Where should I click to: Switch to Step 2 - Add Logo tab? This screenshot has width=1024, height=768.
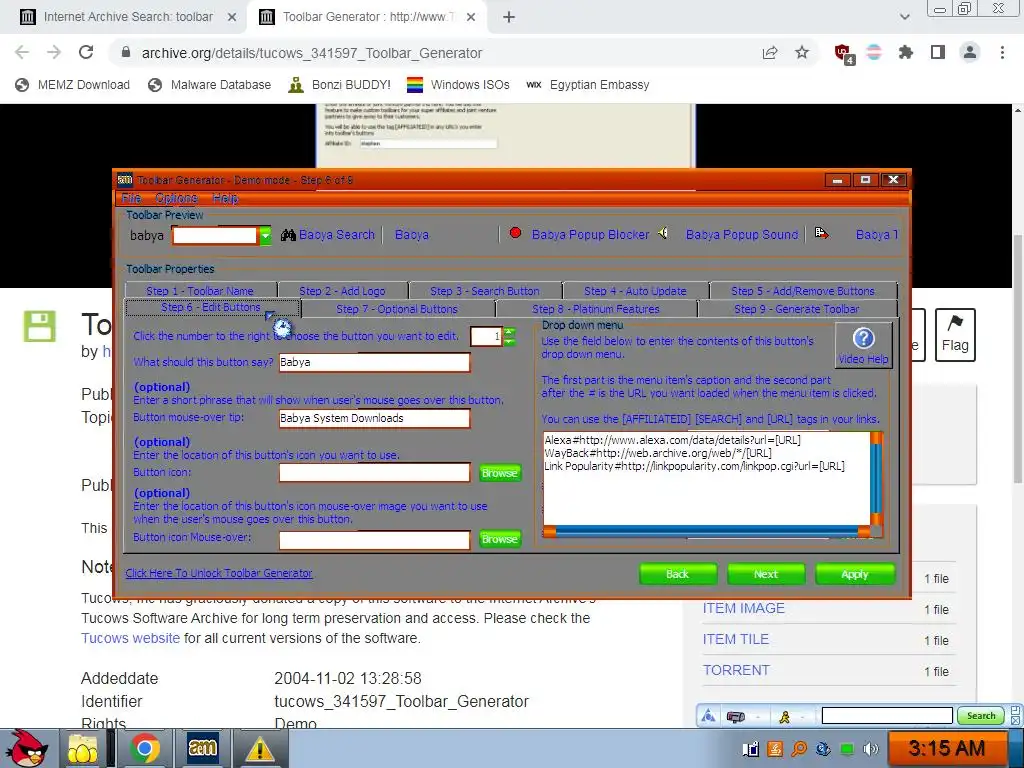pos(342,291)
